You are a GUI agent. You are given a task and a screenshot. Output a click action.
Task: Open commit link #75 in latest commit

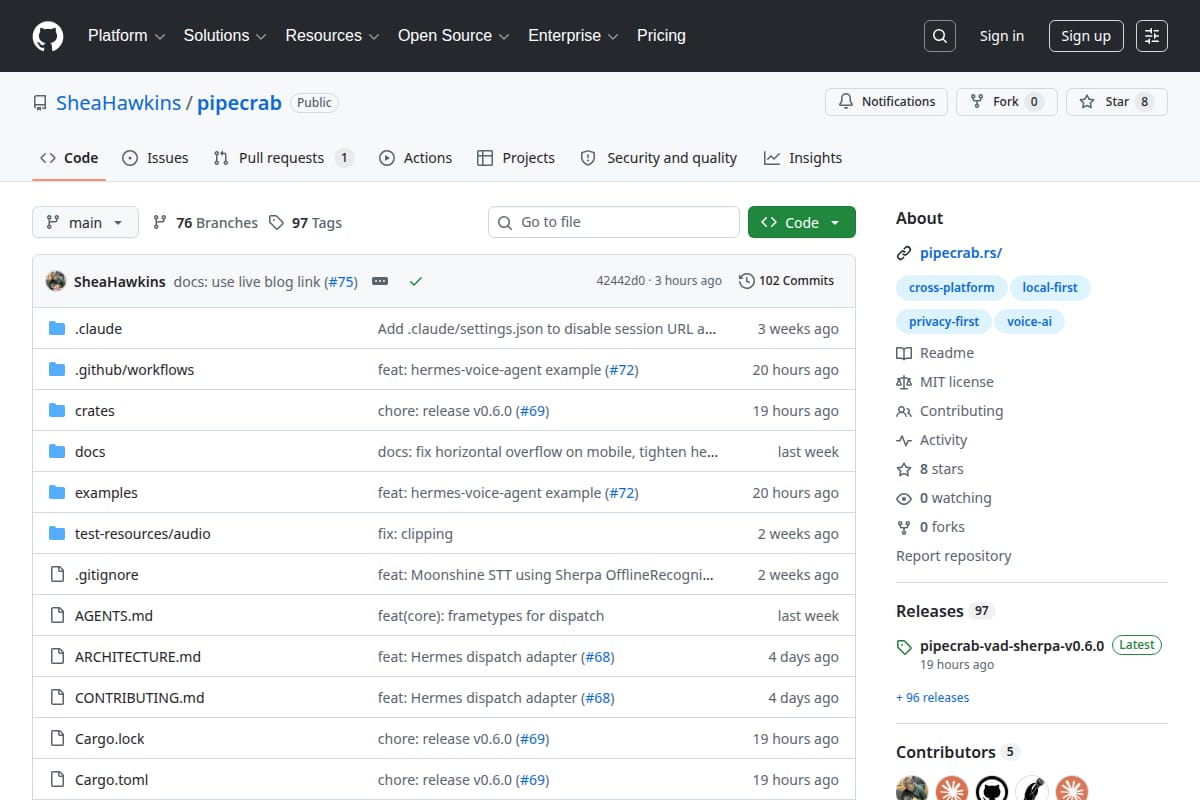341,282
